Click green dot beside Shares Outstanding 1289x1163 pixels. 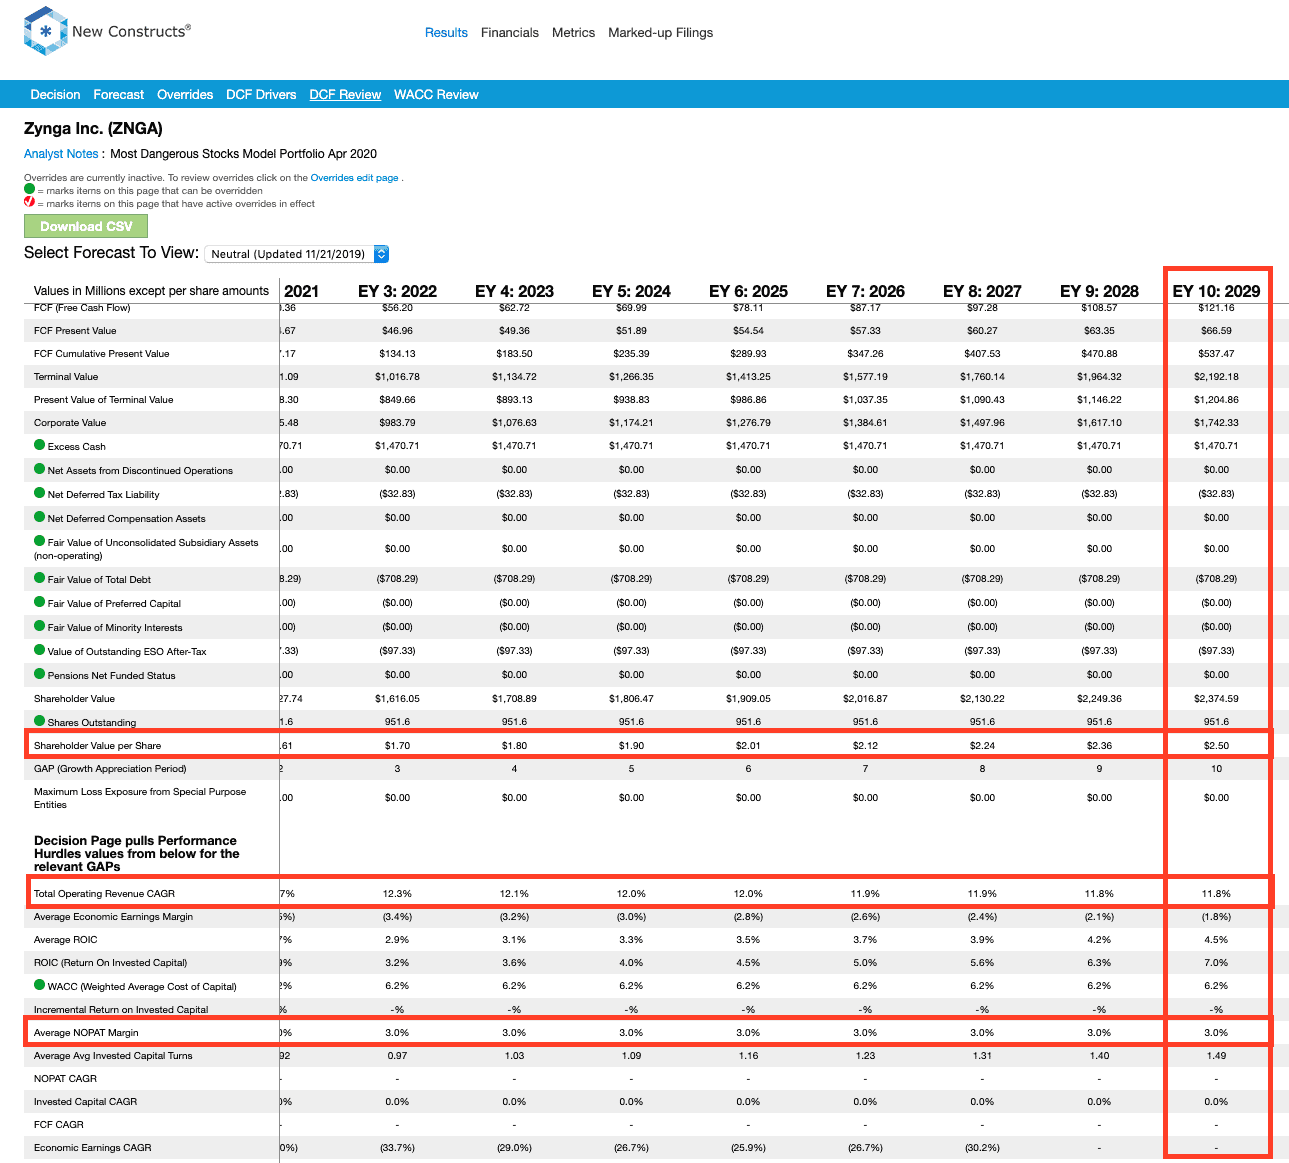point(40,721)
